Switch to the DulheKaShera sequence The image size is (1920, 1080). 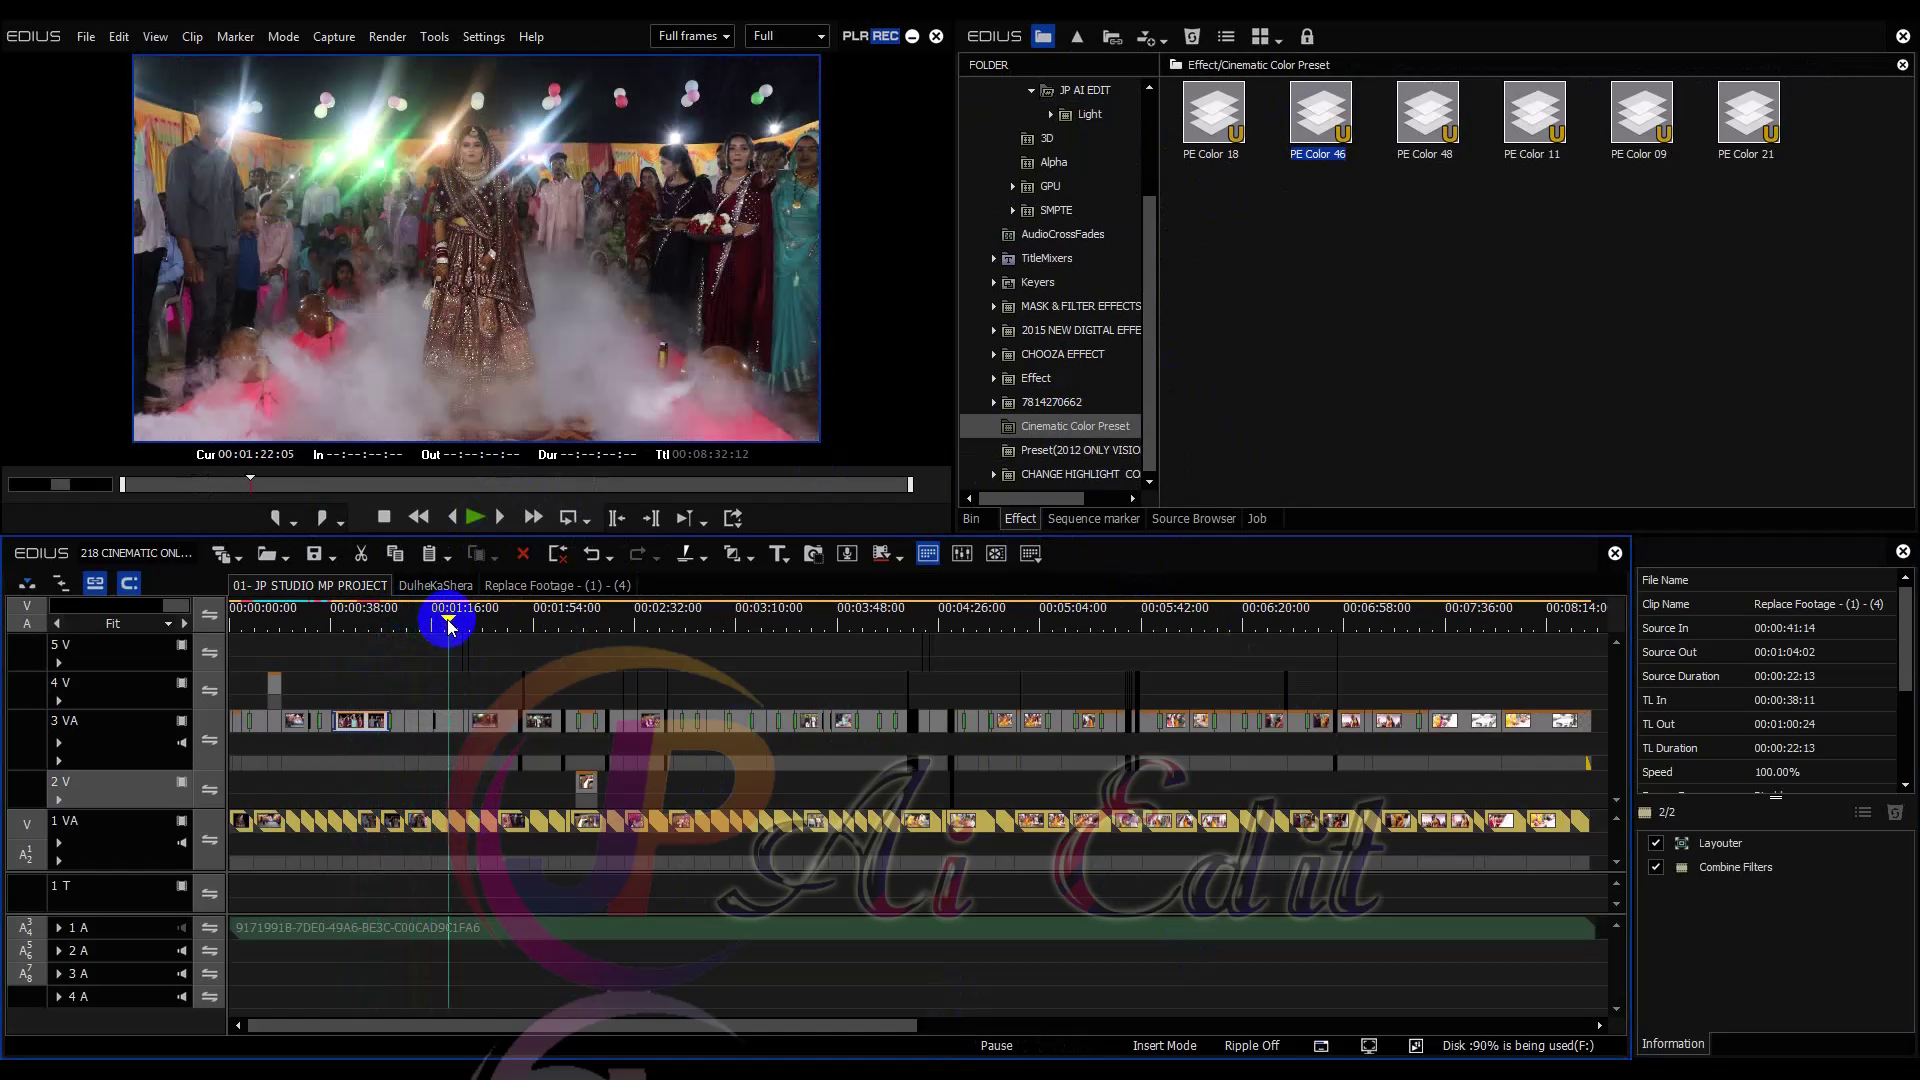tap(435, 585)
